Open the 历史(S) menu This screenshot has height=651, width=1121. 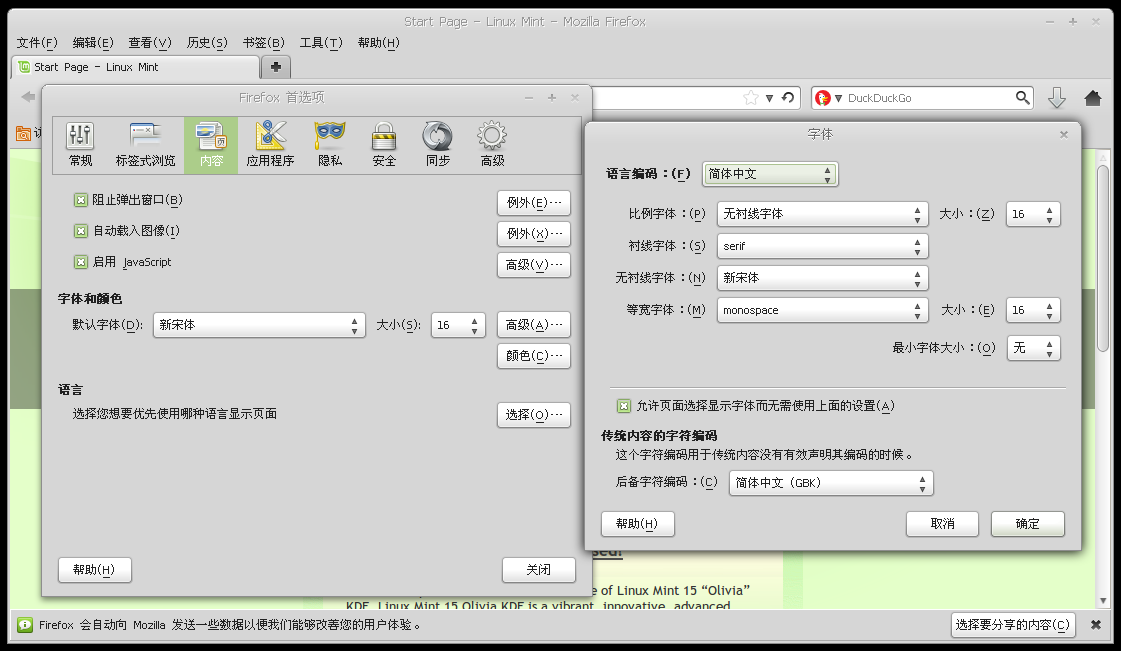[207, 43]
